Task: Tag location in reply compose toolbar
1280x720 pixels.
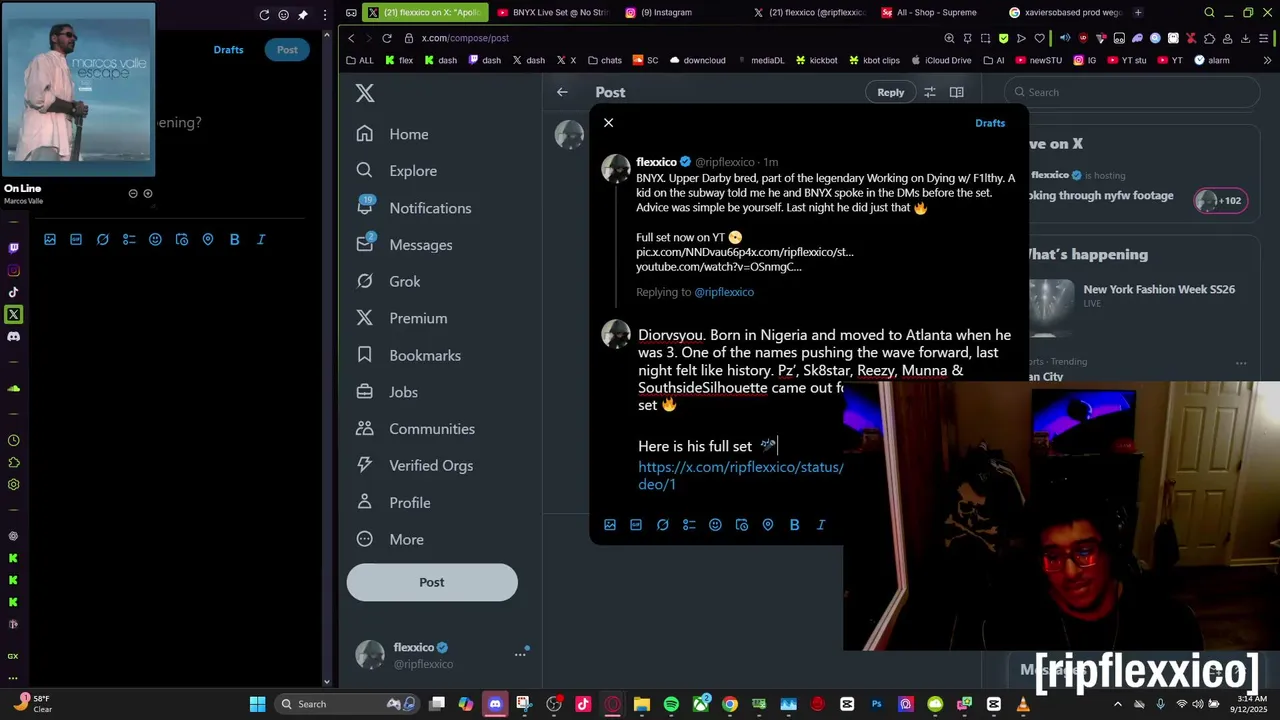Action: 768,525
